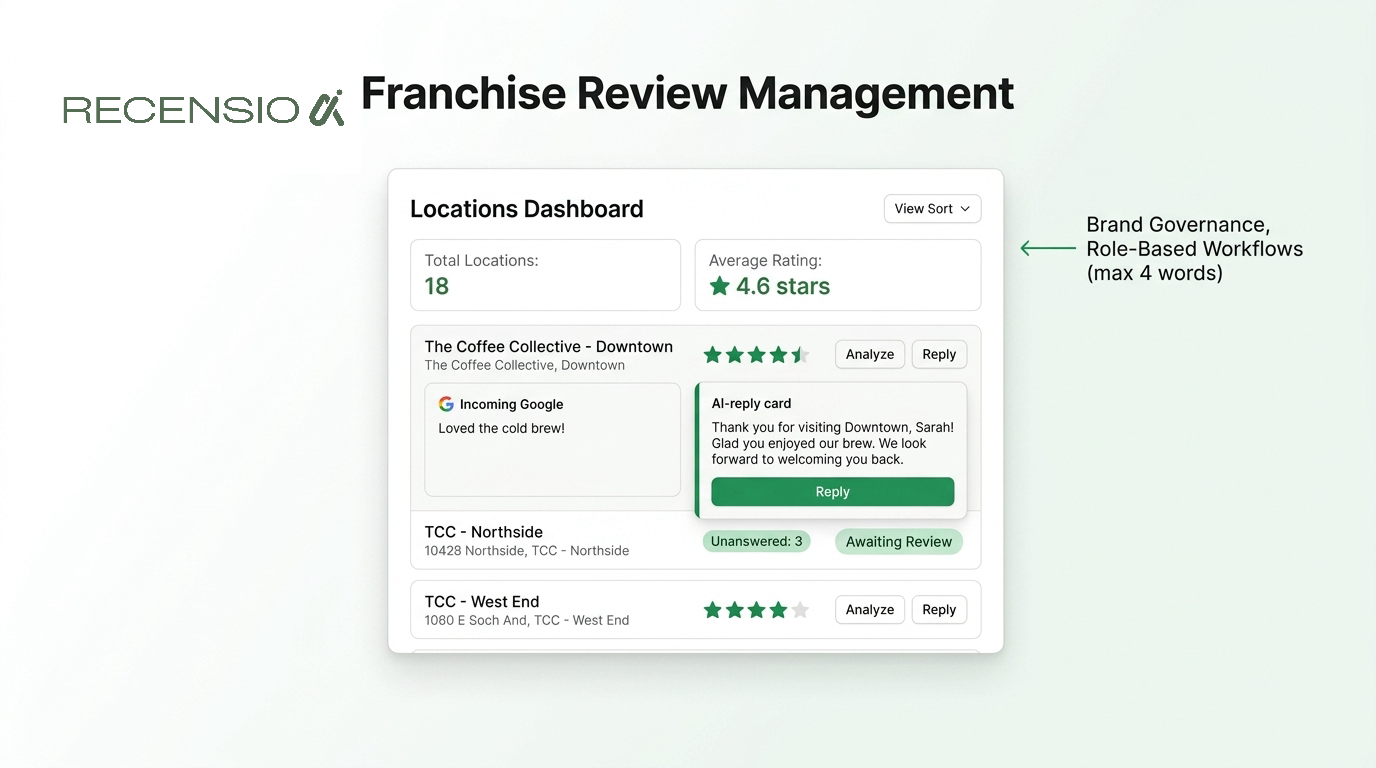Send the AI reply with green Reply button
Screen dimensions: 1376x768
(x=833, y=492)
